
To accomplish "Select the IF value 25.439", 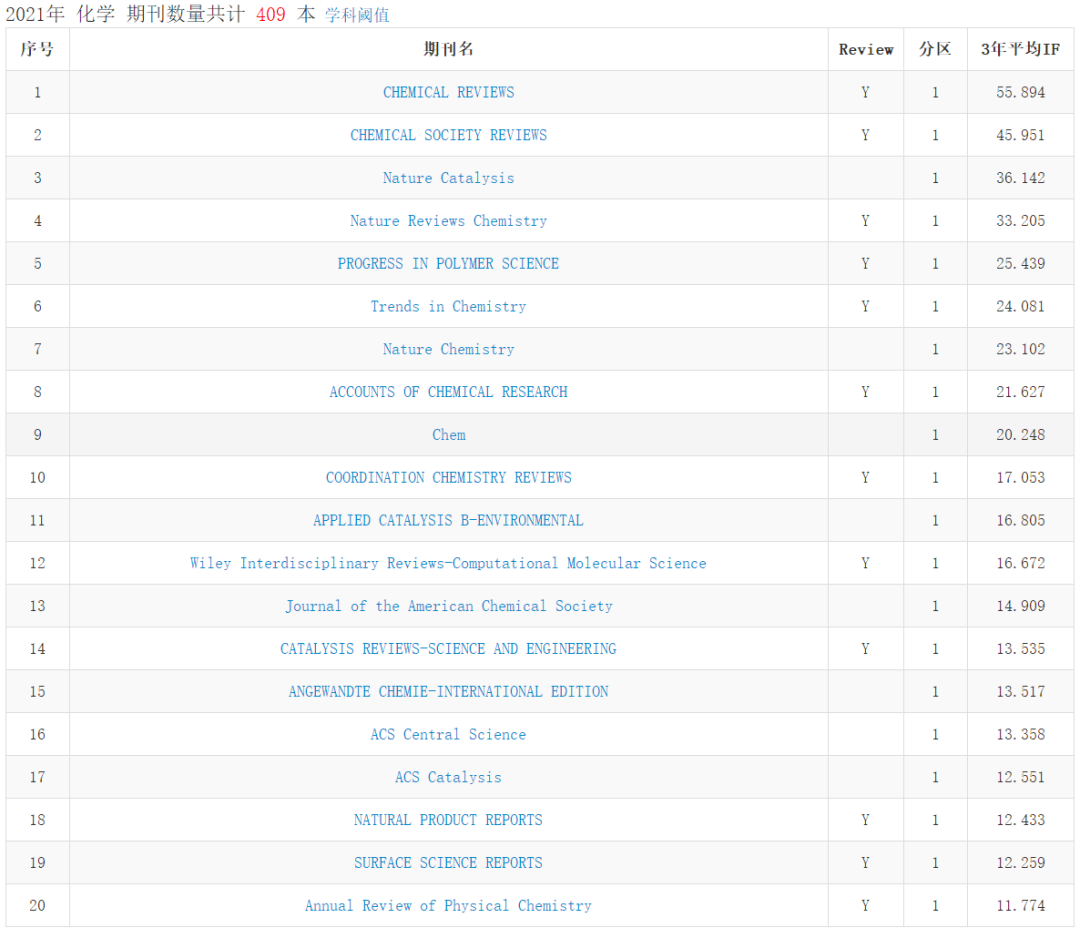I will point(1021,263).
